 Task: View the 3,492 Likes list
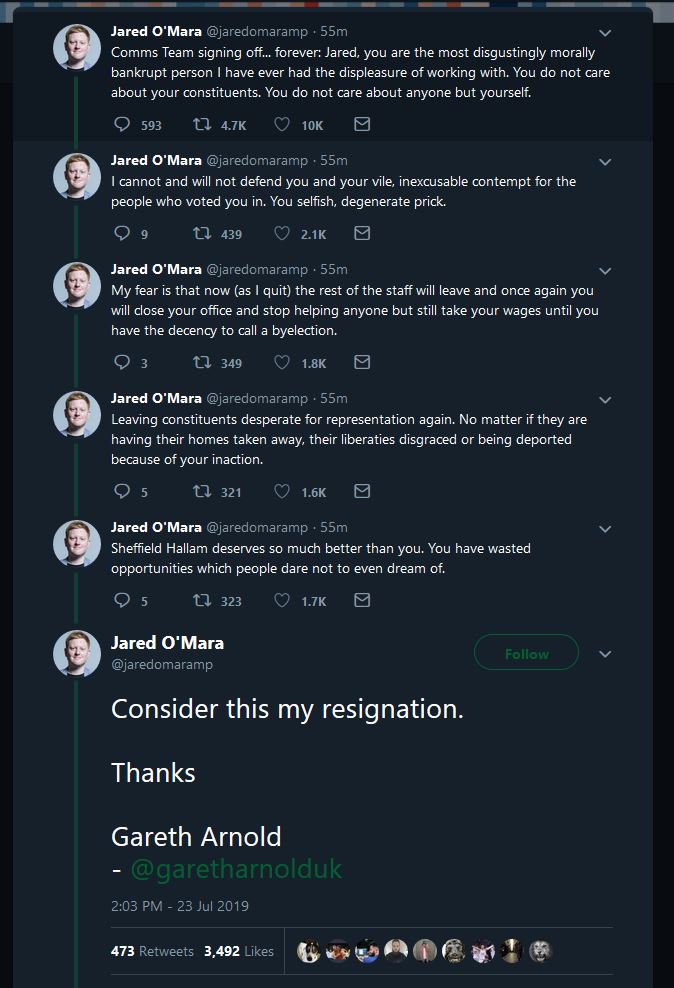pos(239,951)
